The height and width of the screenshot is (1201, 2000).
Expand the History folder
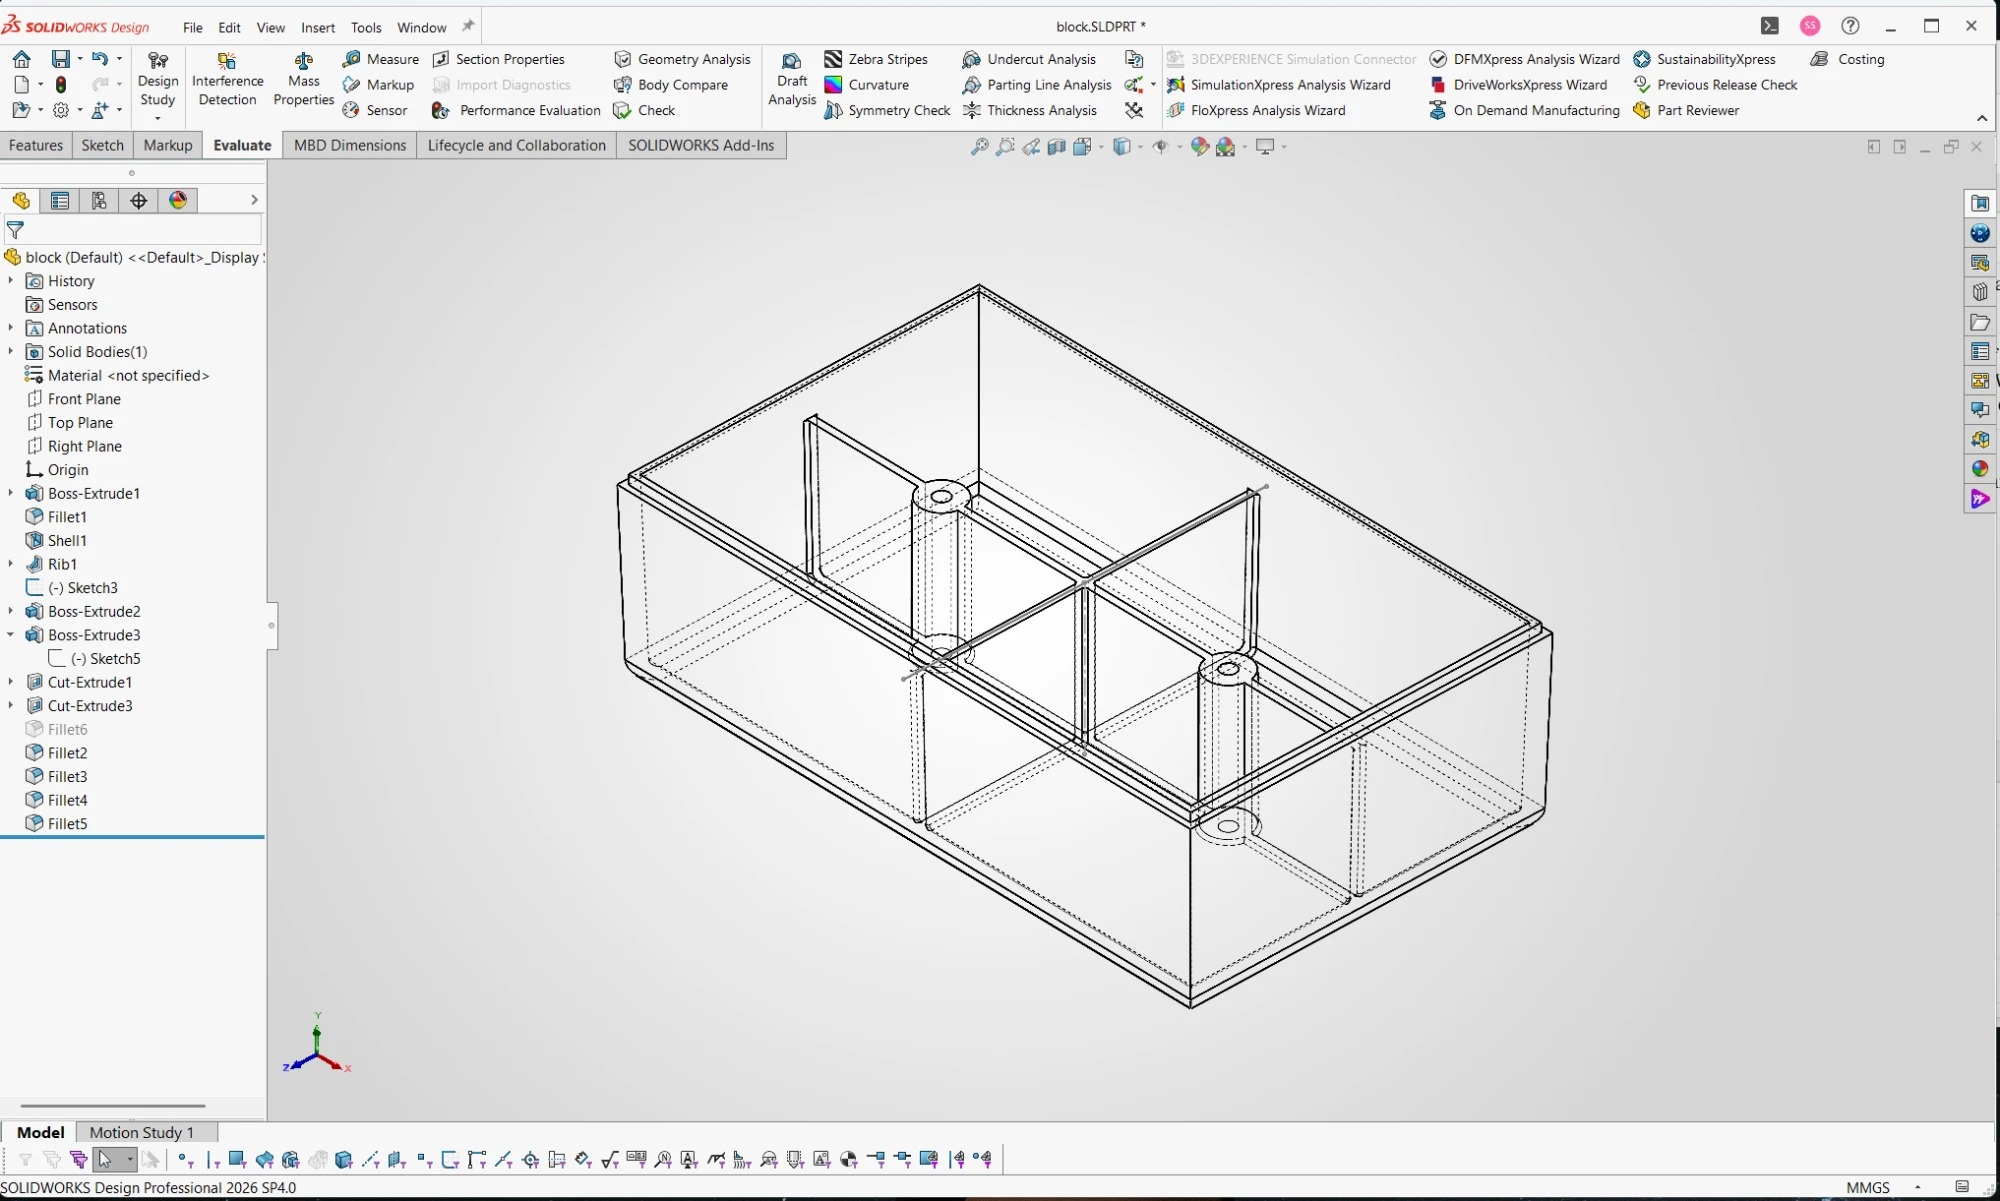11,281
